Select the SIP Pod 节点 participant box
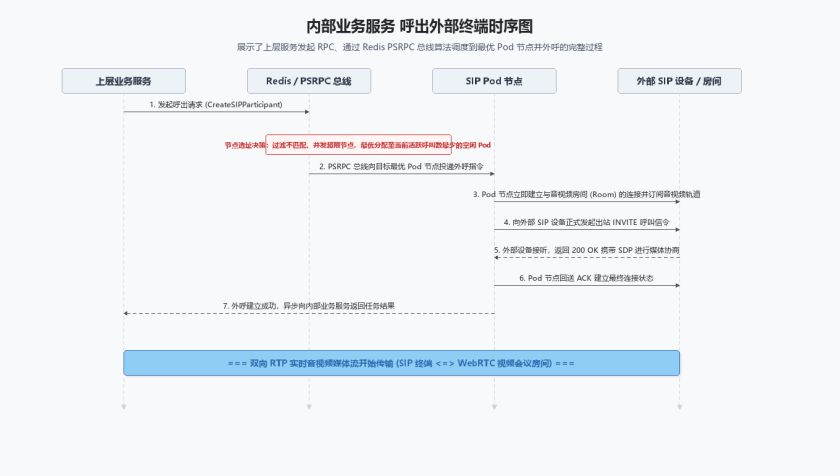The height and width of the screenshot is (476, 840). tap(494, 81)
